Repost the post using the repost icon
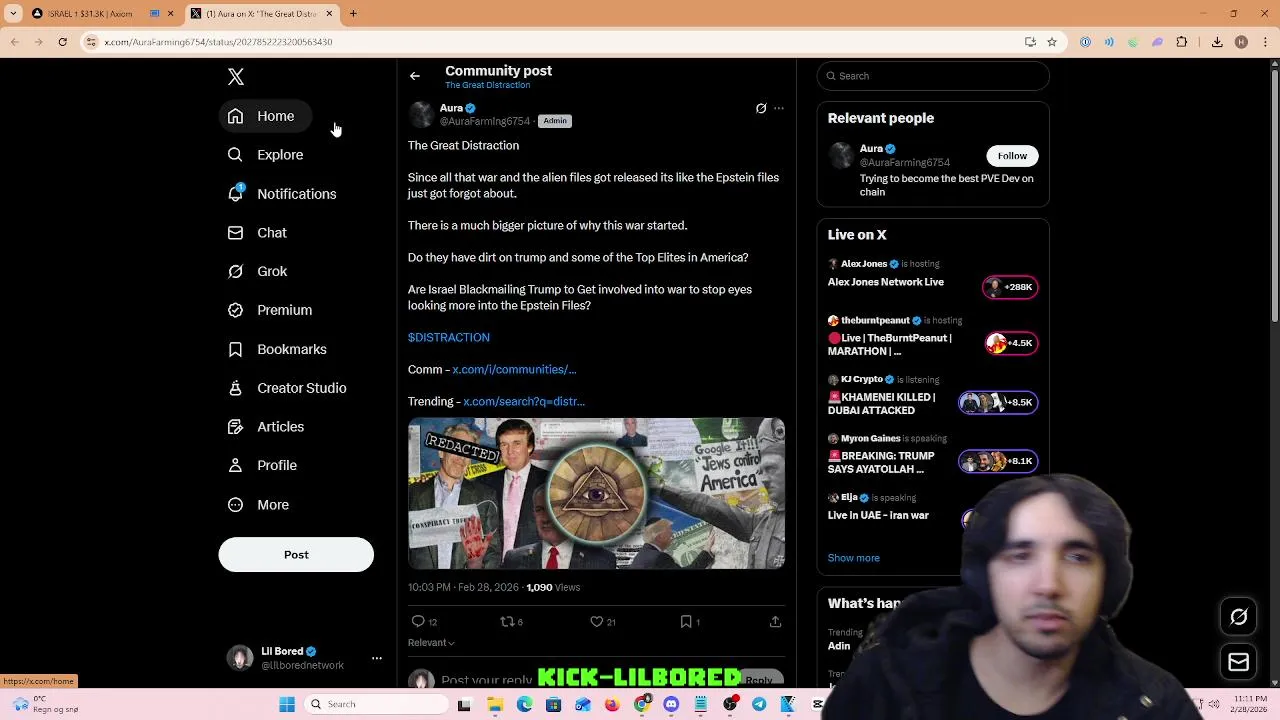Image resolution: width=1280 pixels, height=720 pixels. click(x=507, y=622)
